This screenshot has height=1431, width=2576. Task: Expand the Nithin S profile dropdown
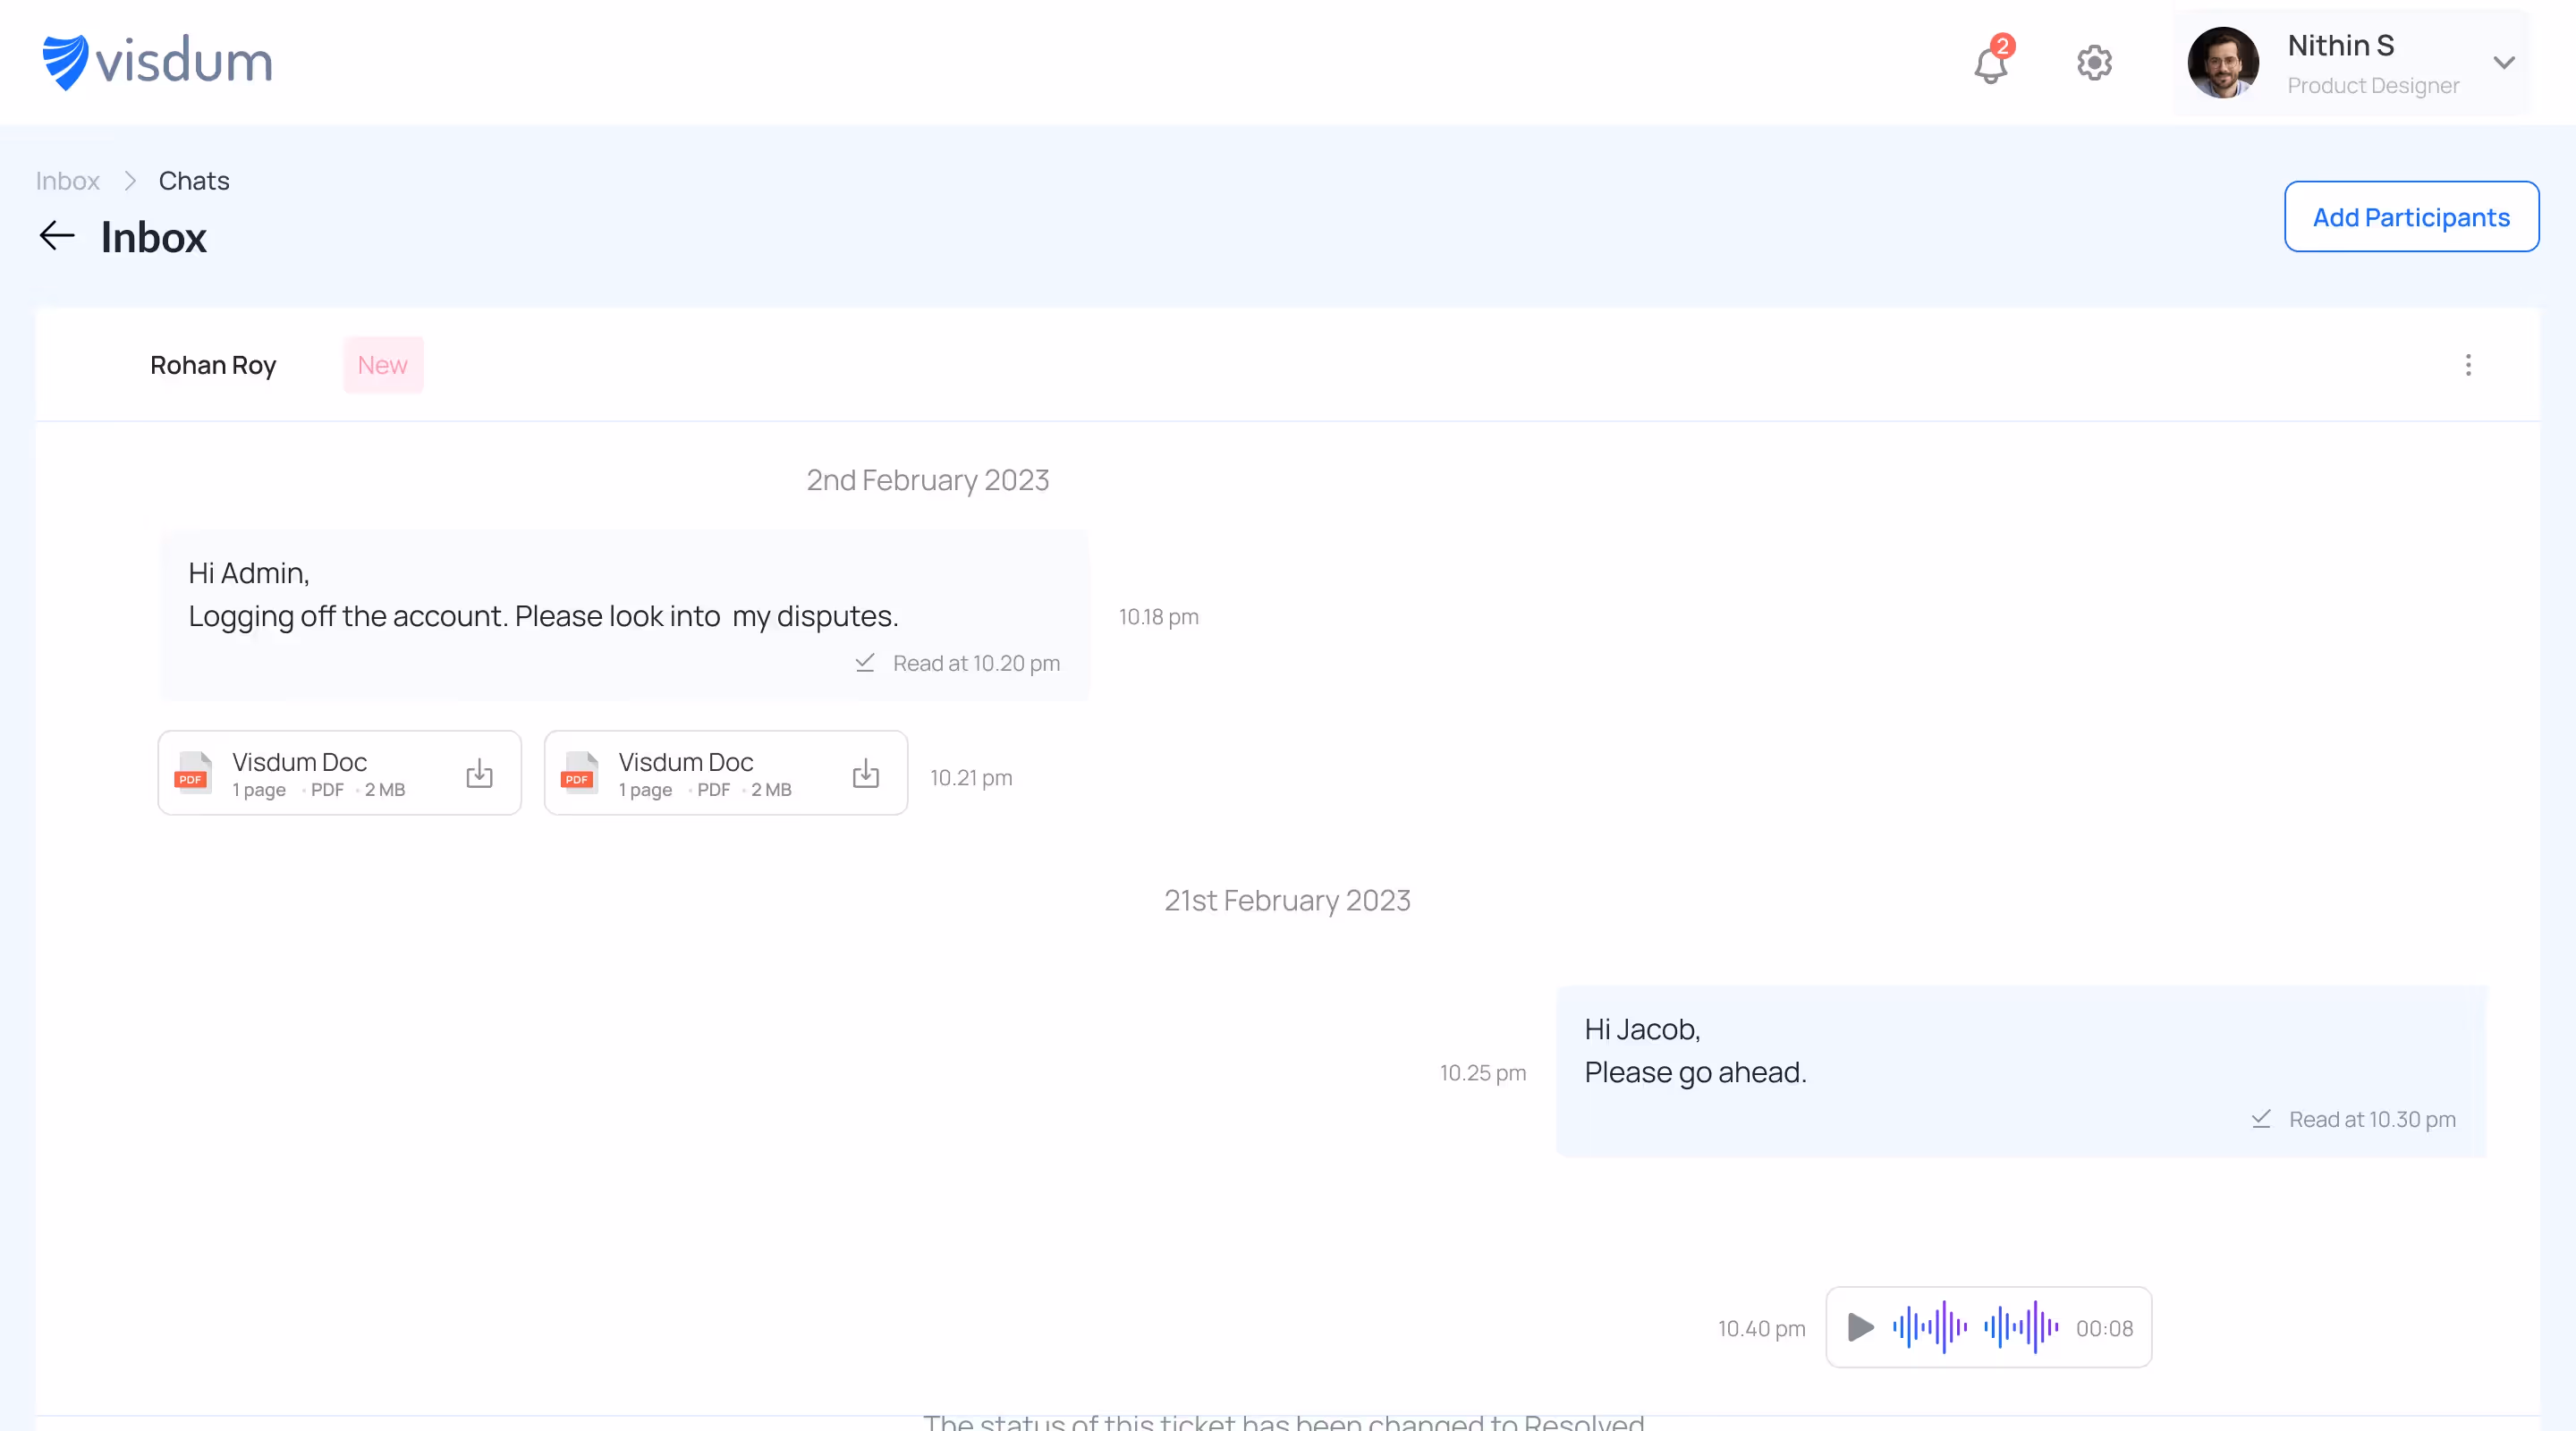2504,63
